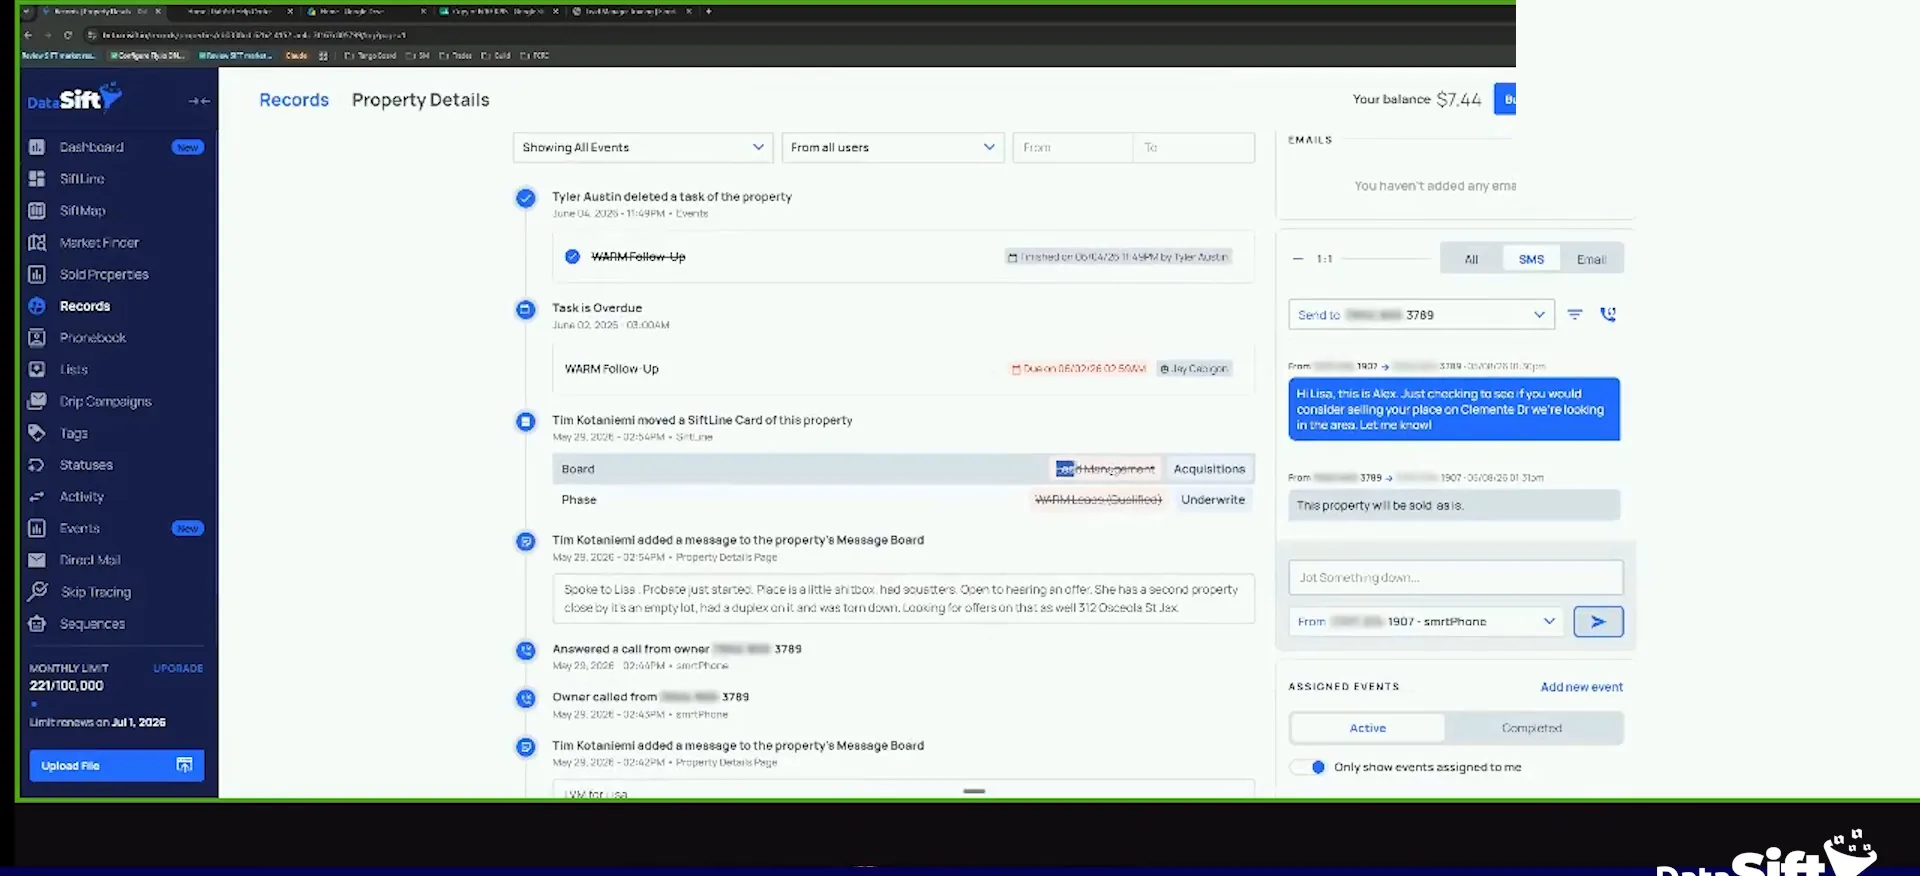1920x876 pixels.
Task: Collapse the 1:1 messages section
Action: (x=1298, y=259)
